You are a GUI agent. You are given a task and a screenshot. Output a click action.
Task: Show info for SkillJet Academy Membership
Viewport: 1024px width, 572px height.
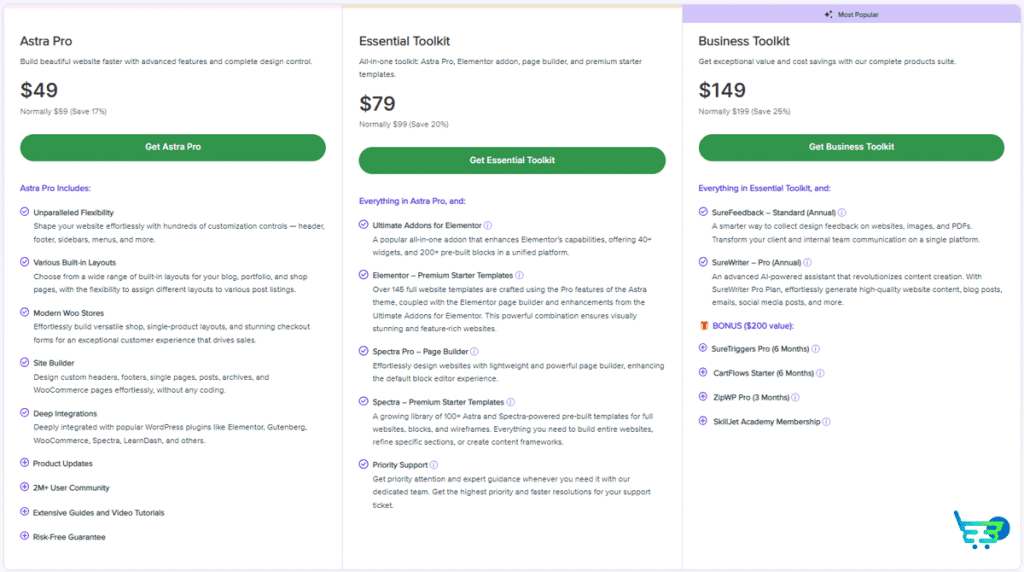(826, 422)
